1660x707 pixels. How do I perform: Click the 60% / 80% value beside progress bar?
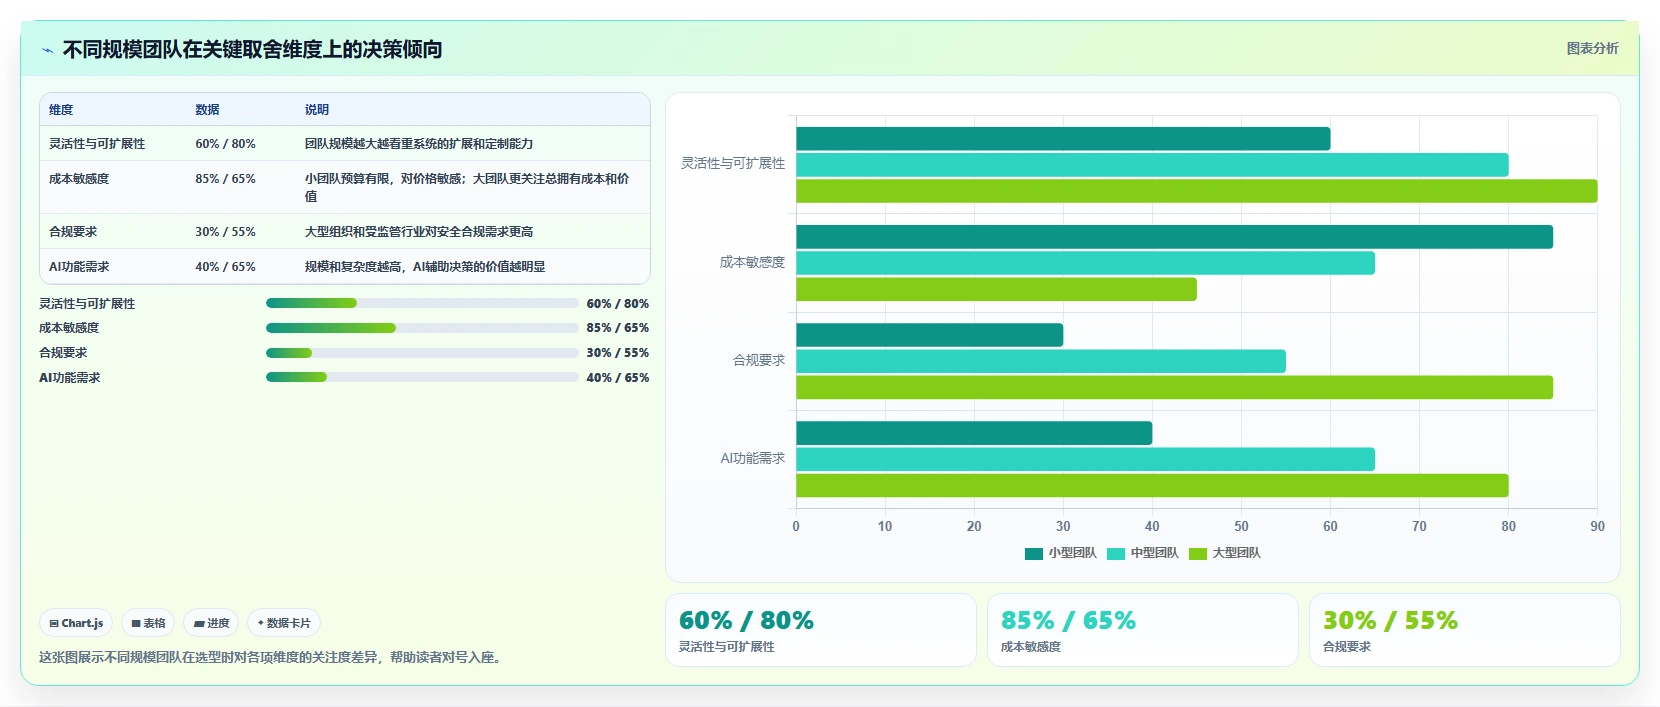[618, 303]
